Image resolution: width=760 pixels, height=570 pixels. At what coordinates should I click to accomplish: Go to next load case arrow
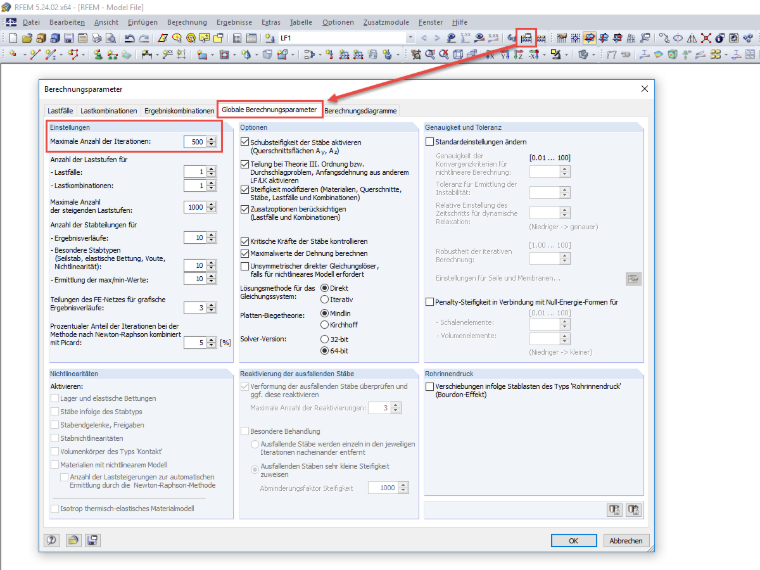437,38
